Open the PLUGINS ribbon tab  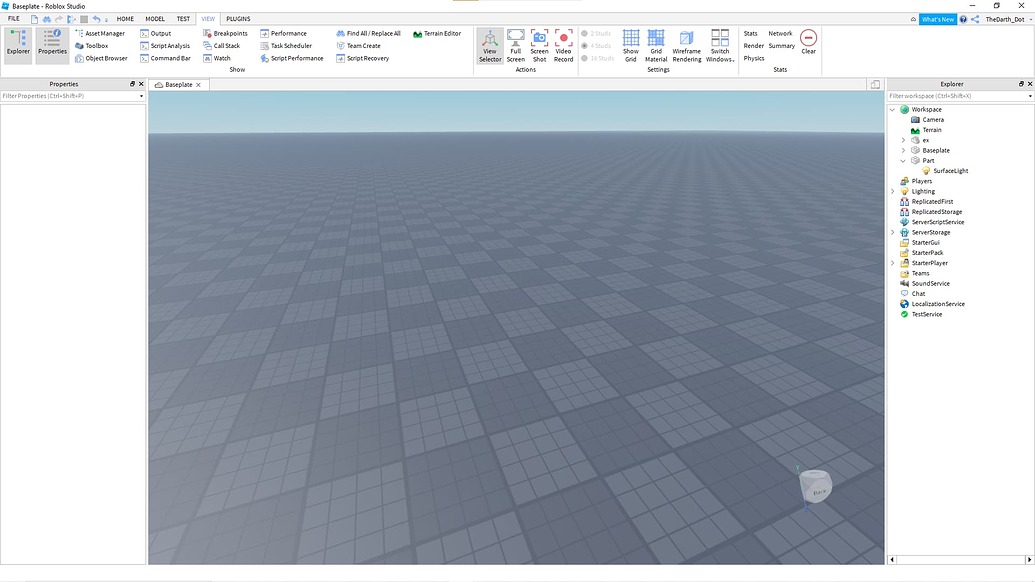point(237,18)
